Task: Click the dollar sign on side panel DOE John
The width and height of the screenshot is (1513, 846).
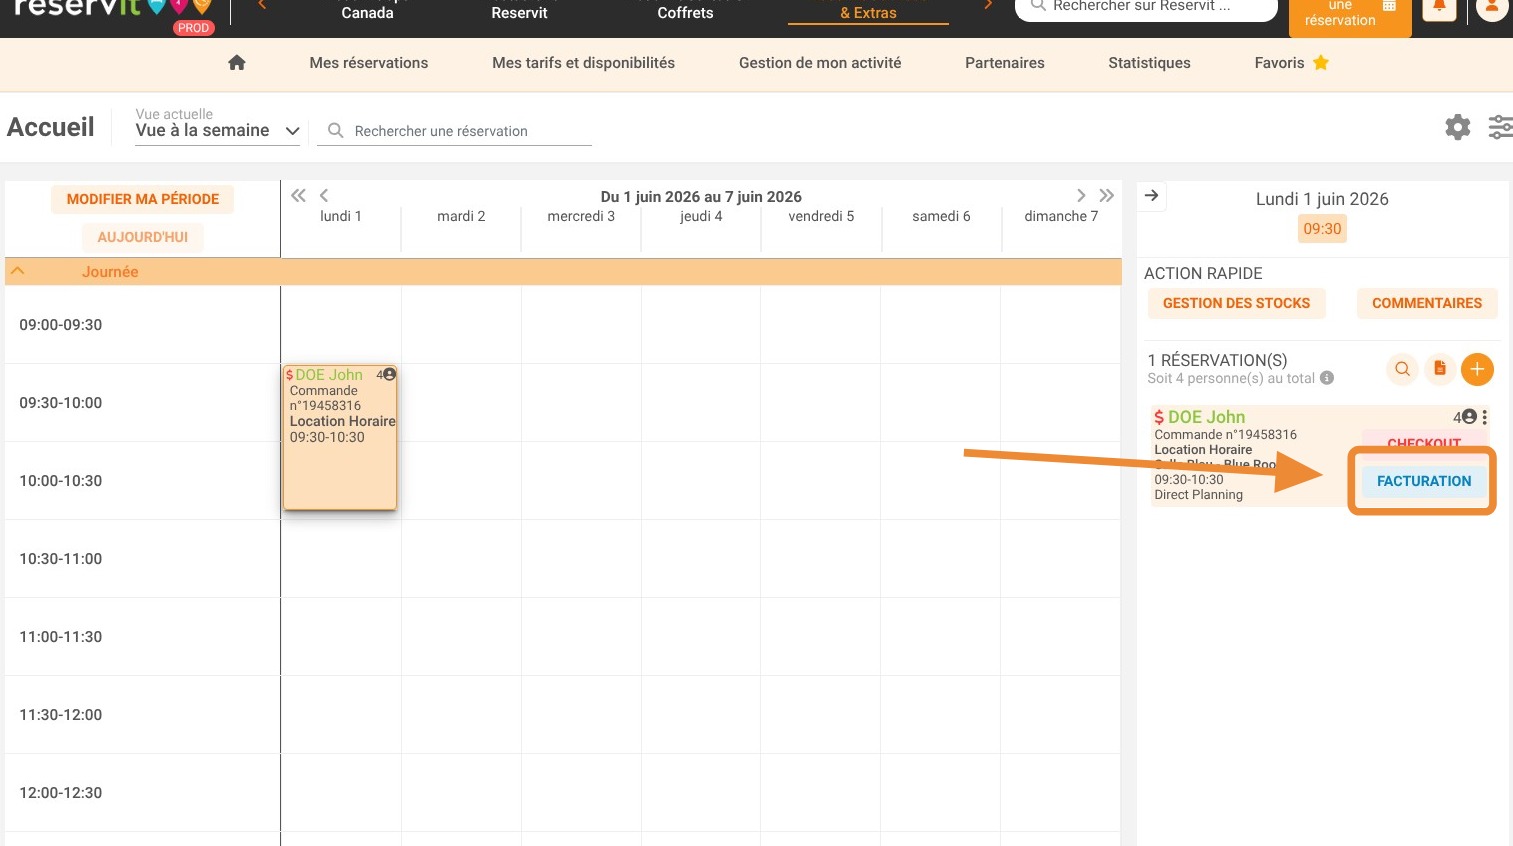Action: [x=1159, y=417]
